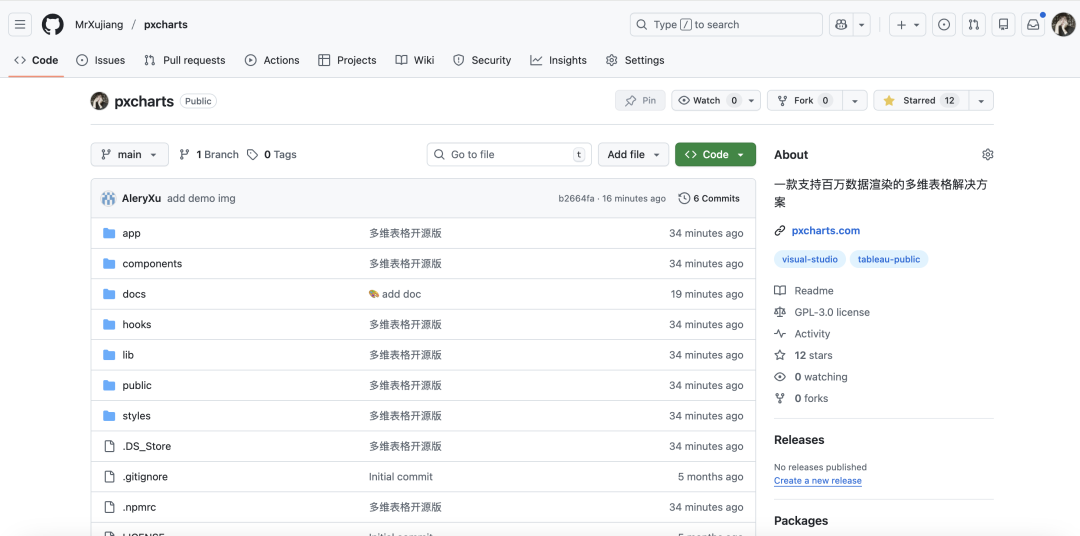The width and height of the screenshot is (1080, 536).
Task: Open MrXujiang owner link in breadcrumb
Action: pos(99,25)
